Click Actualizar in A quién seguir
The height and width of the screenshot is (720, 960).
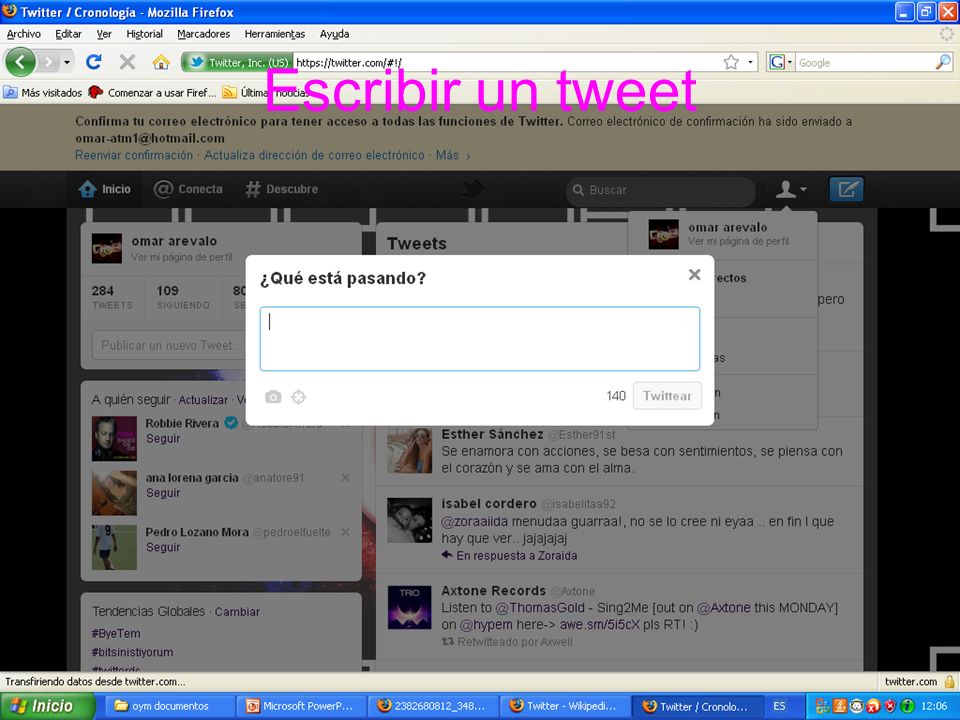203,400
